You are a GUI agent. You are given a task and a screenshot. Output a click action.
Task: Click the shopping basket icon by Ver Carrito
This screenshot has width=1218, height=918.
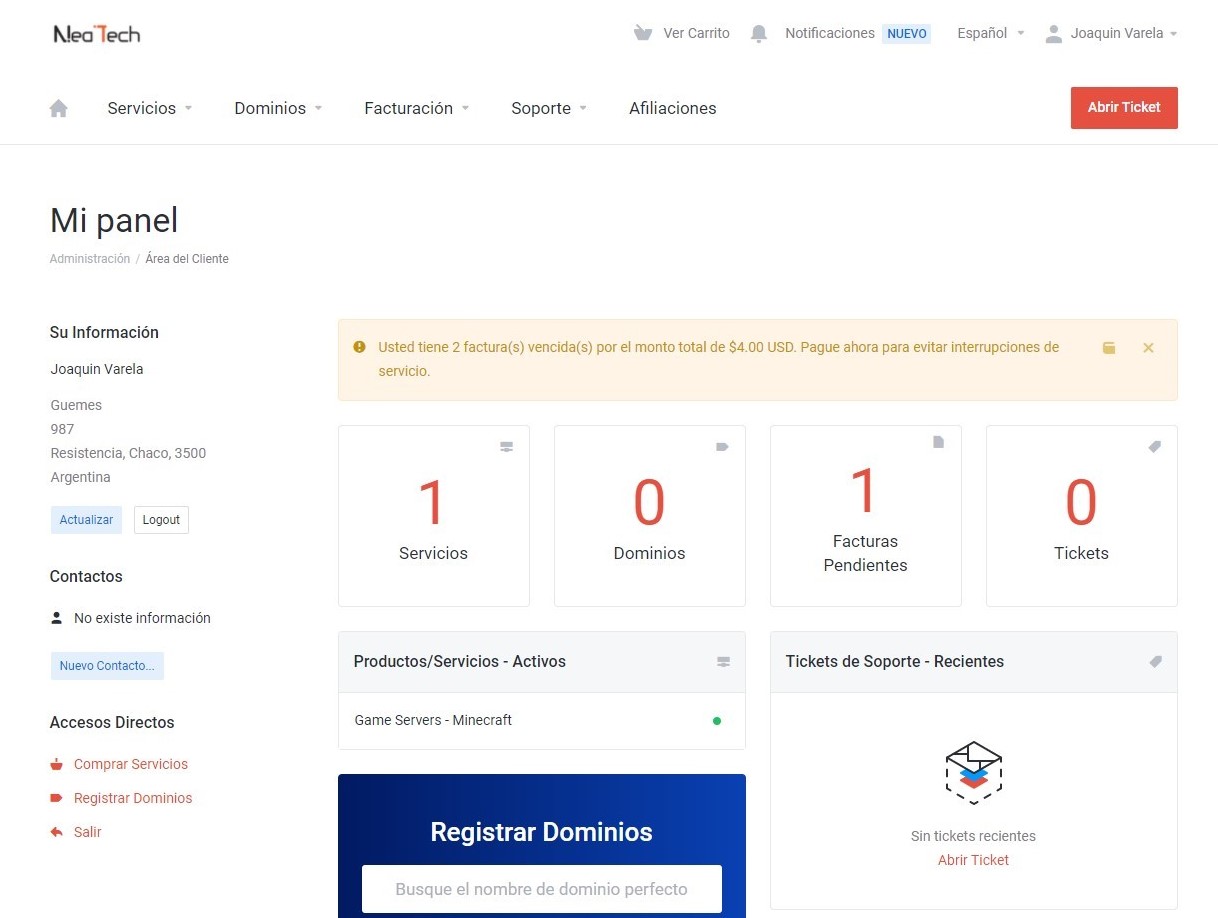[643, 33]
